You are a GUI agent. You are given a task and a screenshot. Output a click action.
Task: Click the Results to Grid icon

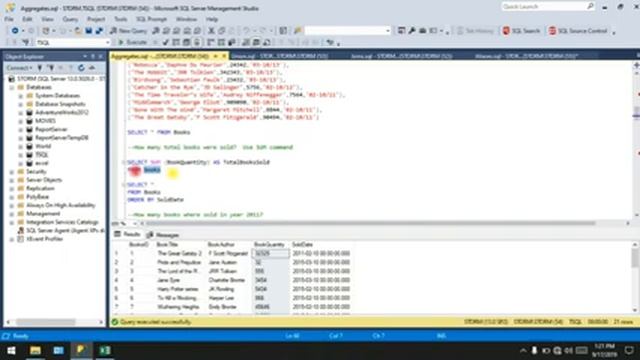click(256, 42)
